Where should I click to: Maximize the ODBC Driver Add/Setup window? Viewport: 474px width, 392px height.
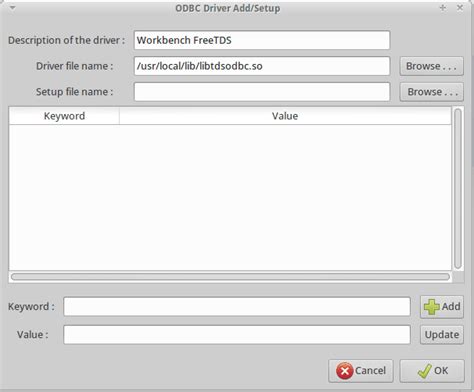click(x=443, y=8)
